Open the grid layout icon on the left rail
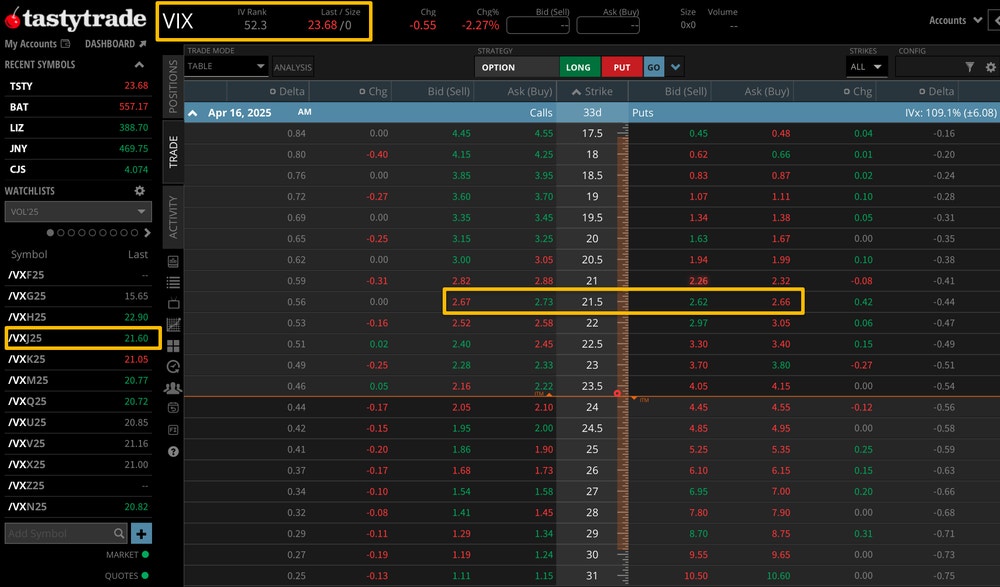The width and height of the screenshot is (1000, 587). coord(172,345)
